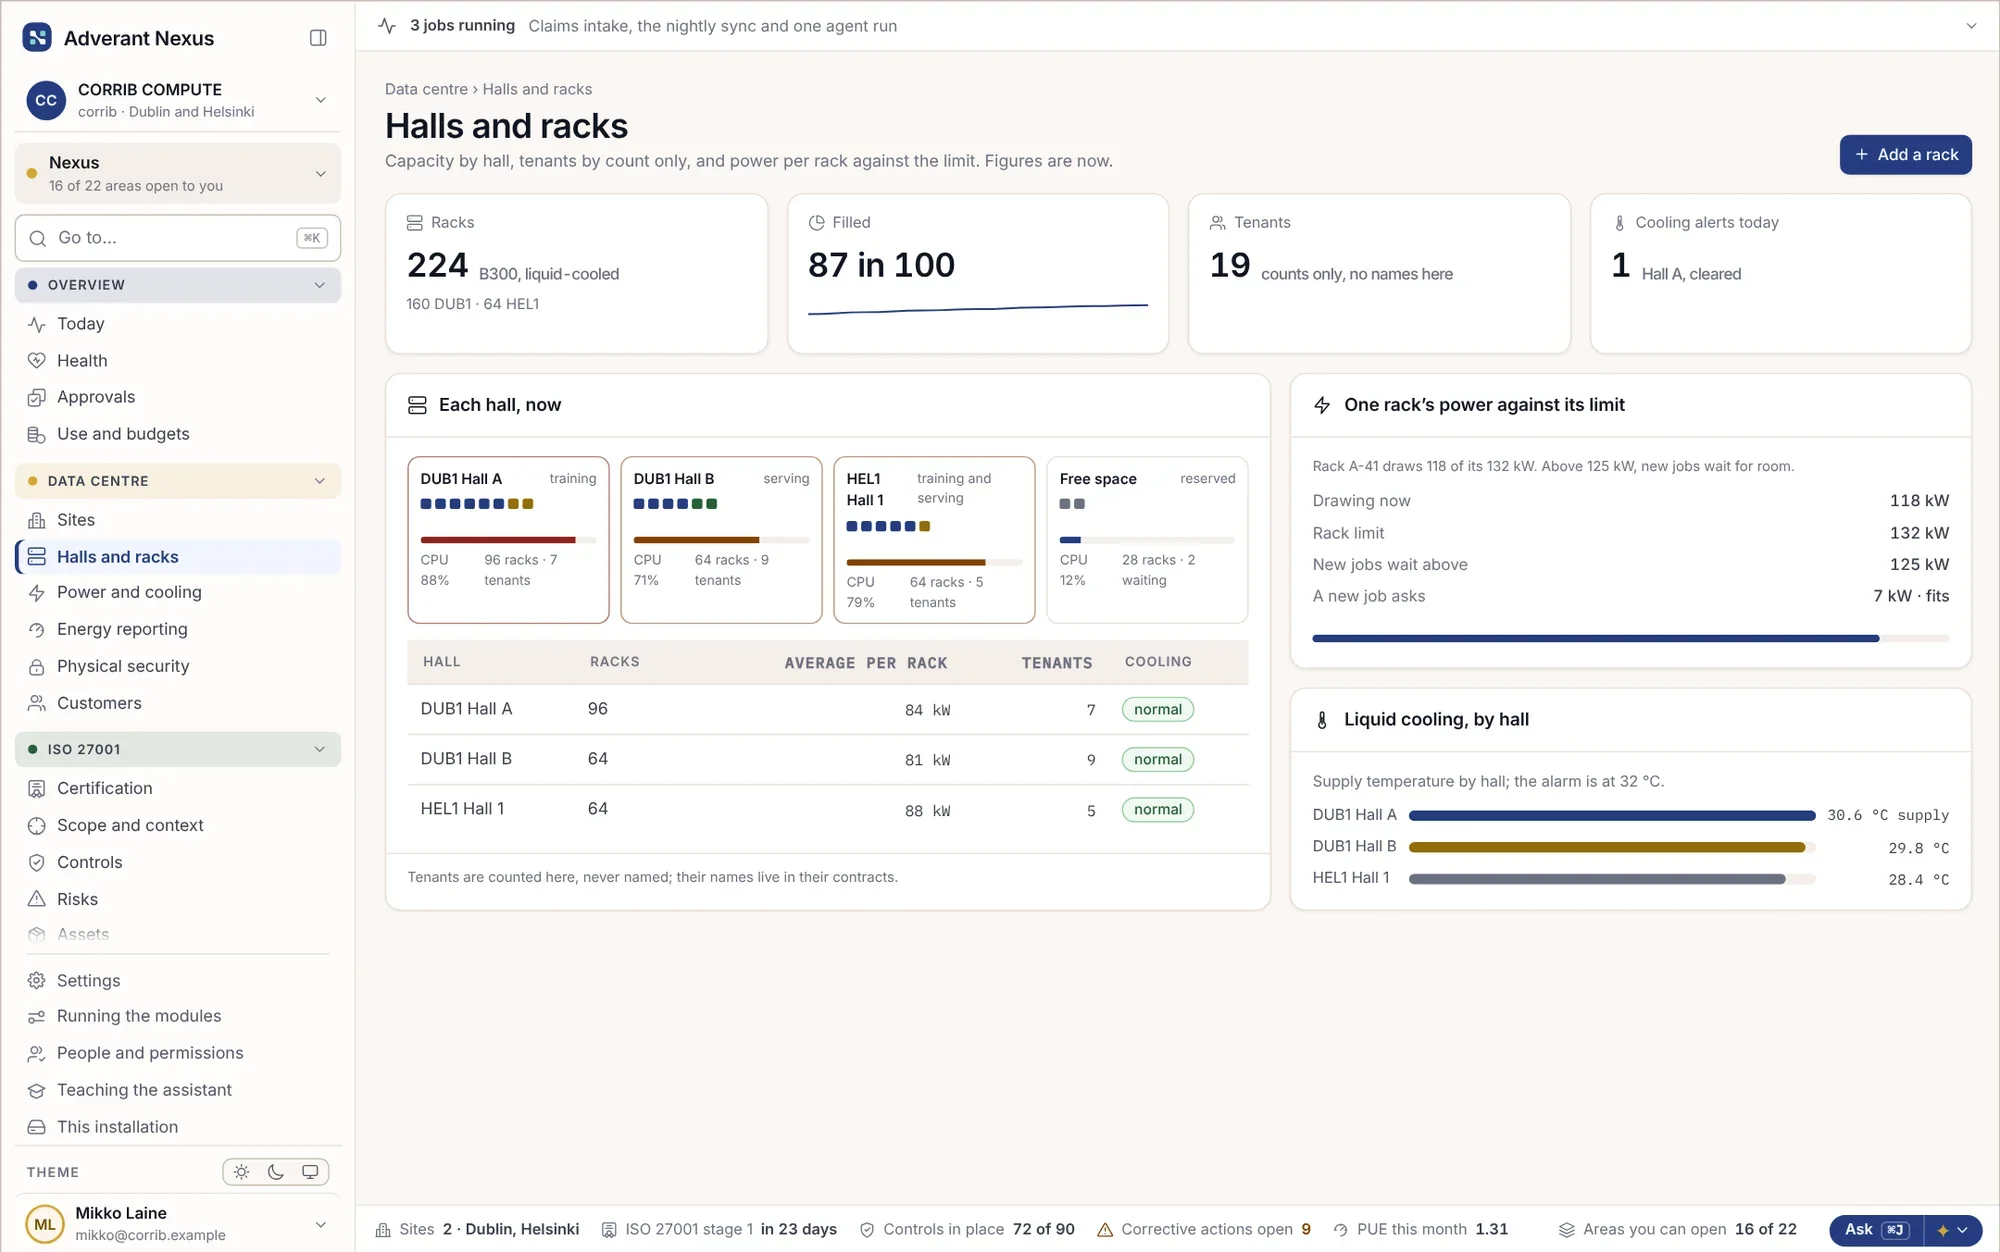Open the Ask assistant options dropdown
The width and height of the screenshot is (2000, 1252).
pos(1953,1230)
